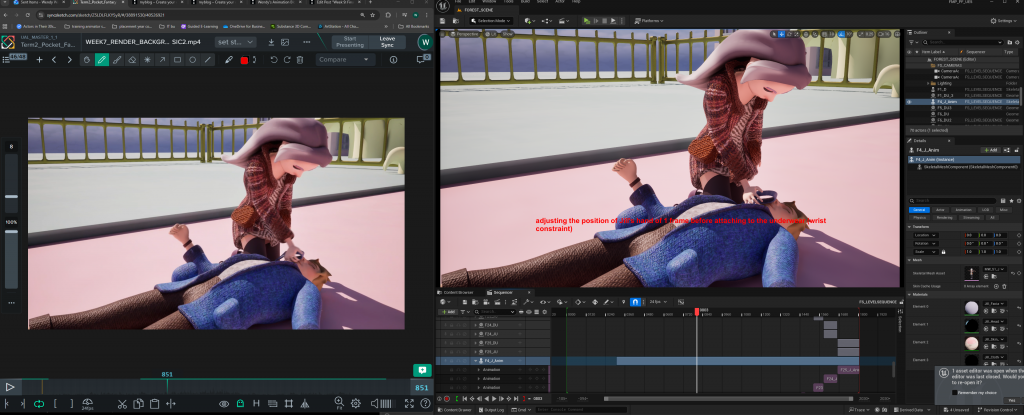The height and width of the screenshot is (415, 1024).
Task: Click the scissors cut icon
Action: pyautogui.click(x=121, y=404)
